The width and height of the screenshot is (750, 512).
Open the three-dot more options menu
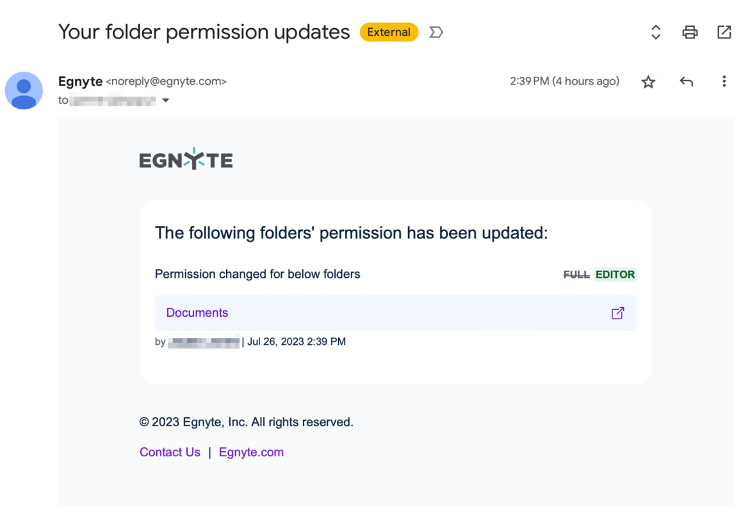(724, 81)
